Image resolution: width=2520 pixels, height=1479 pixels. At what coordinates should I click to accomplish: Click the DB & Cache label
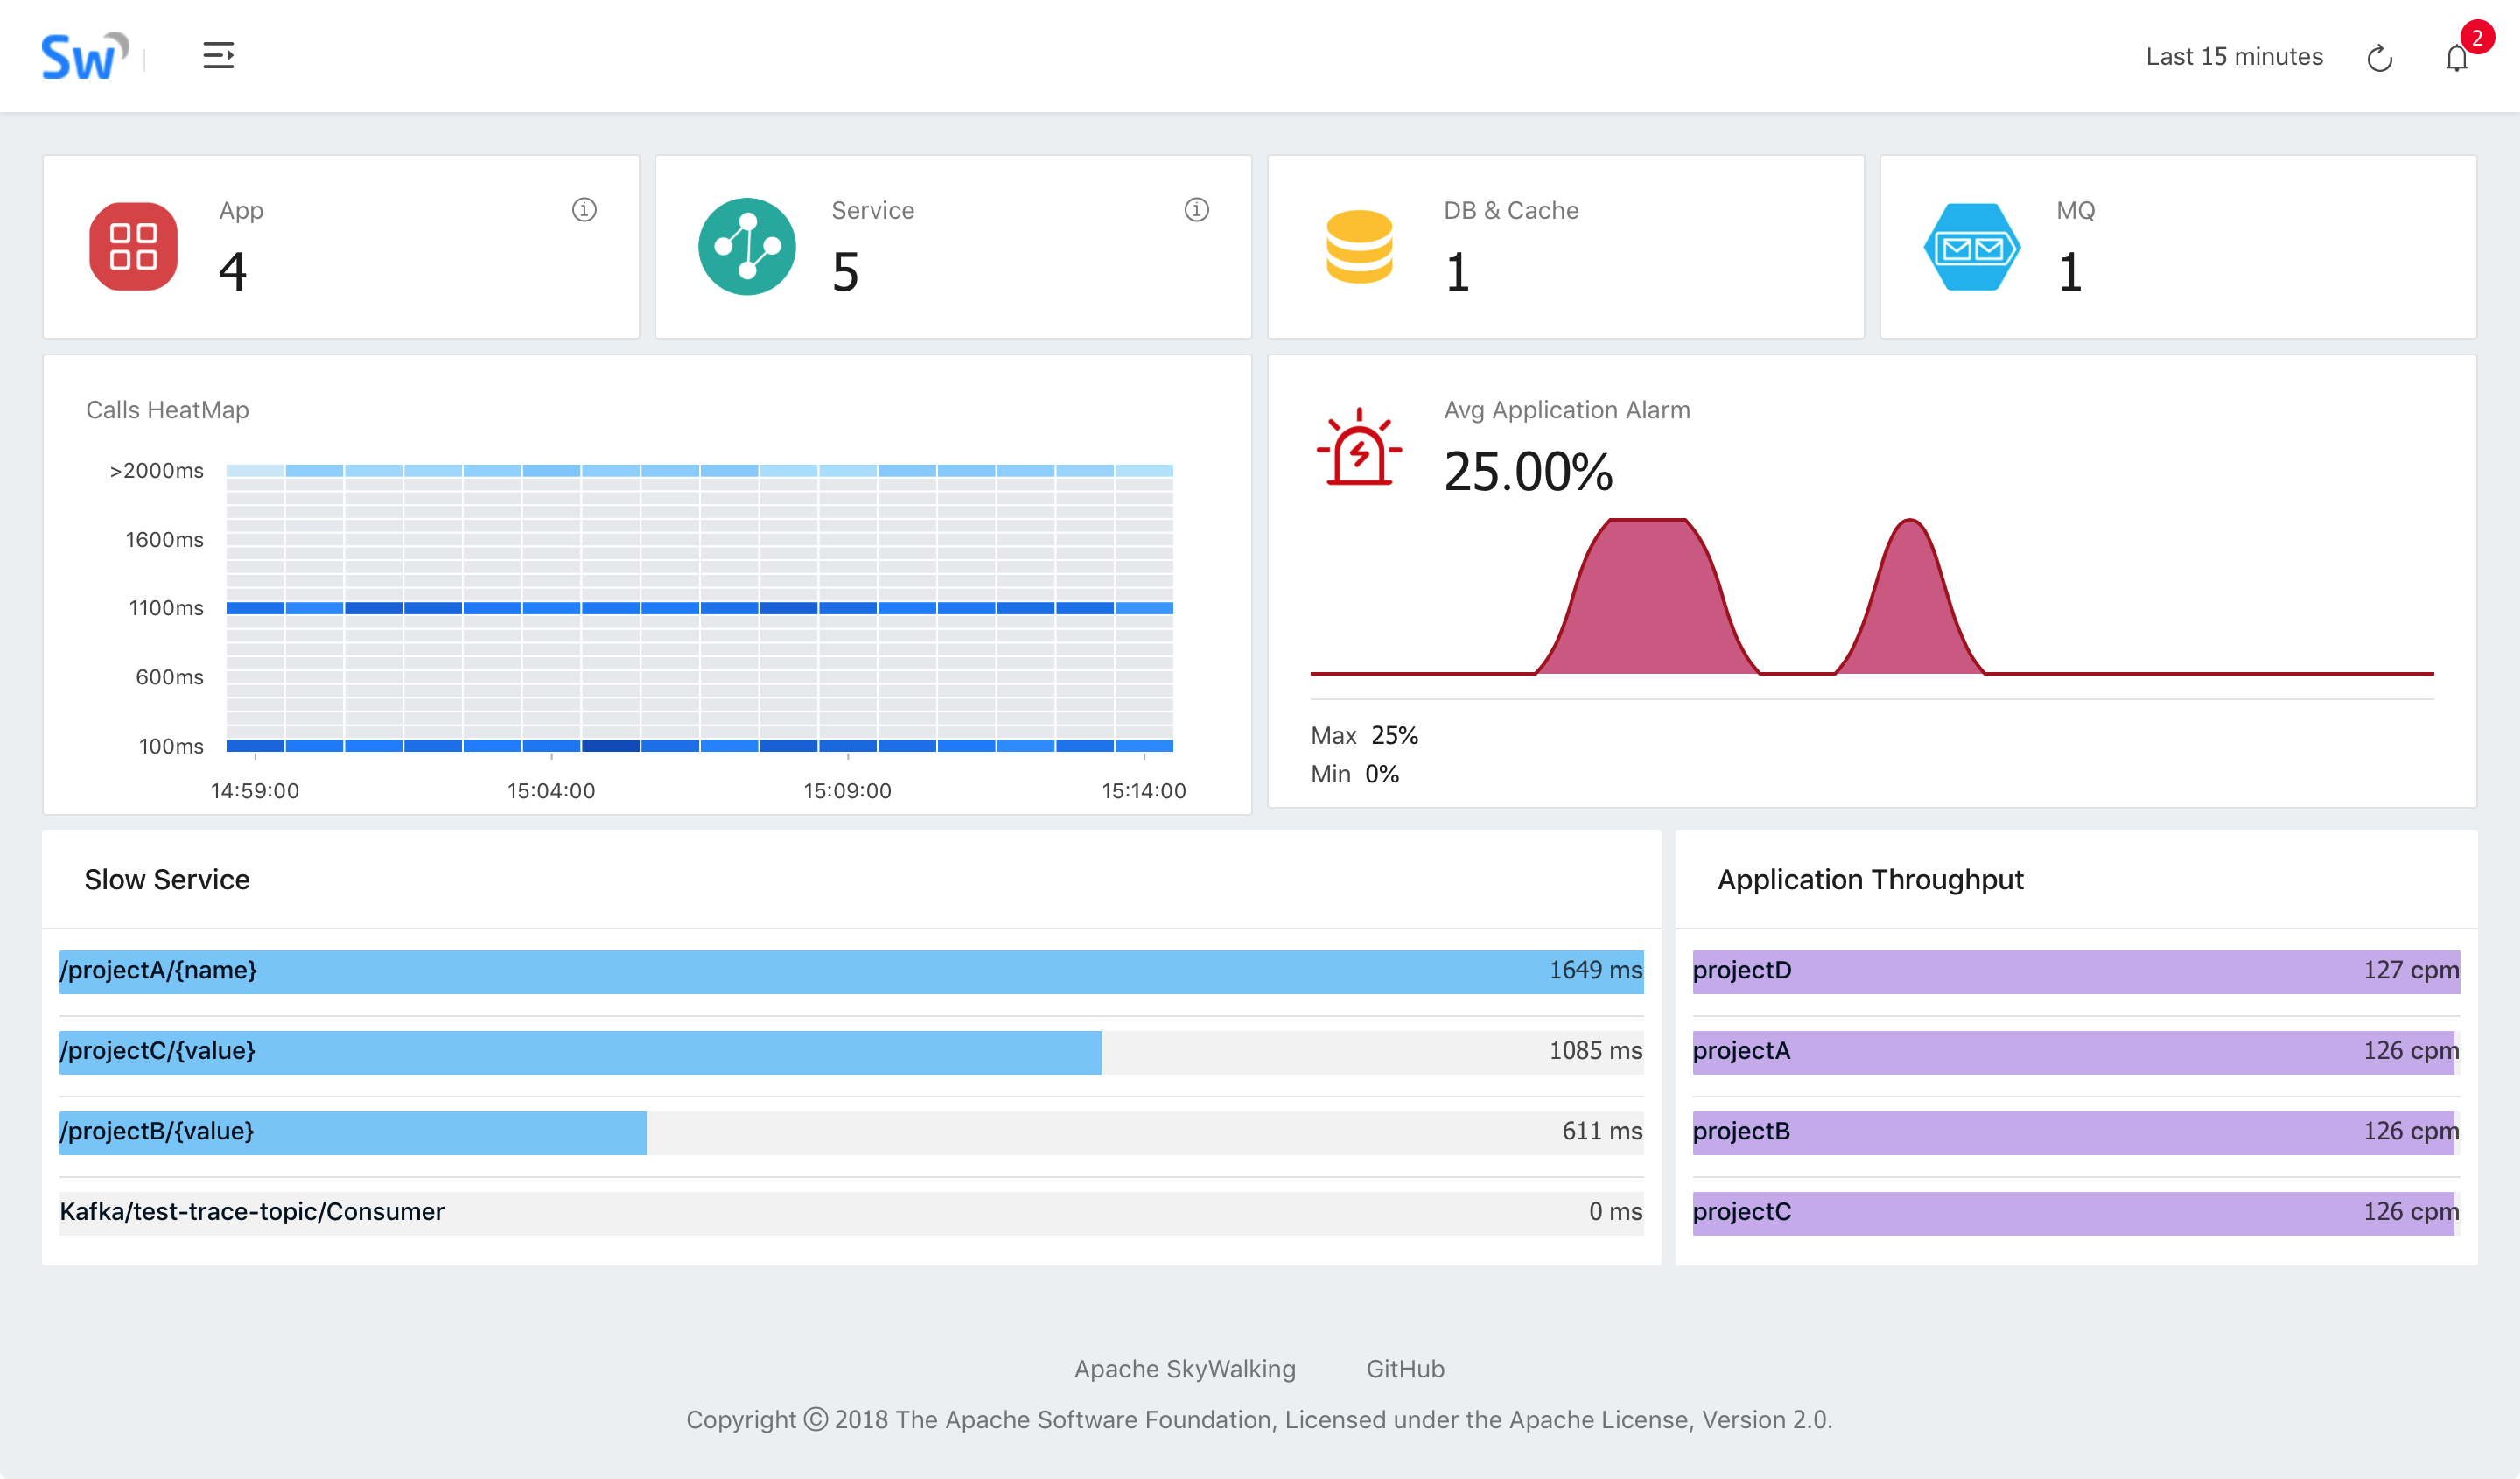tap(1511, 210)
